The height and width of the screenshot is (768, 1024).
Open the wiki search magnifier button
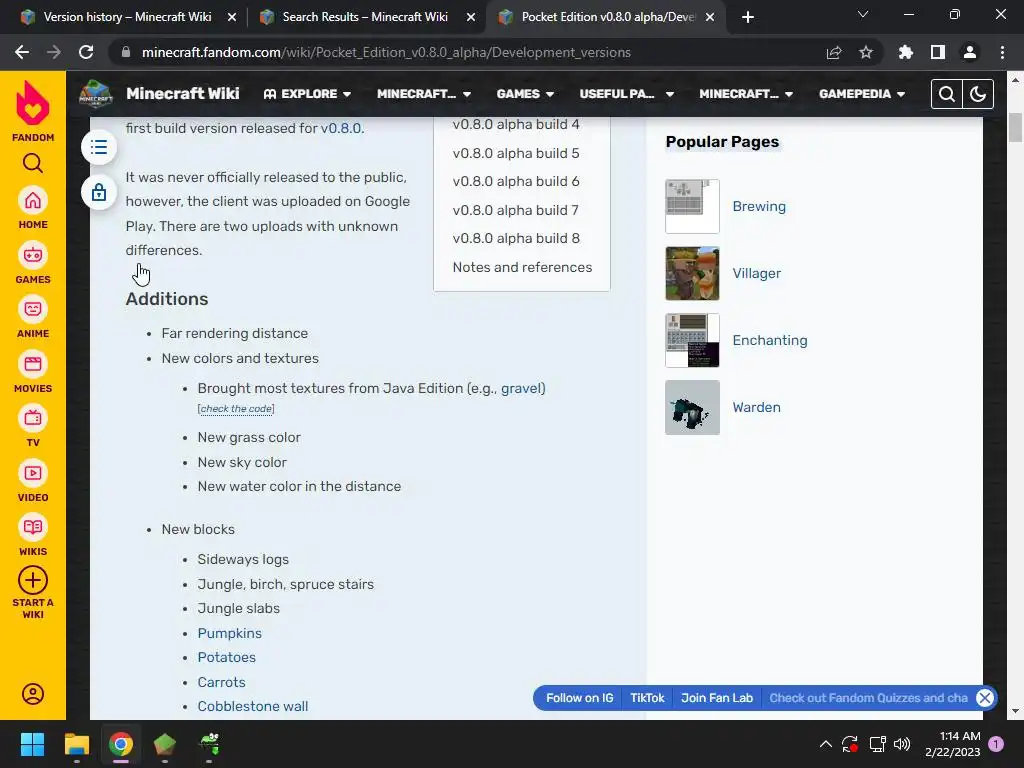coord(946,94)
